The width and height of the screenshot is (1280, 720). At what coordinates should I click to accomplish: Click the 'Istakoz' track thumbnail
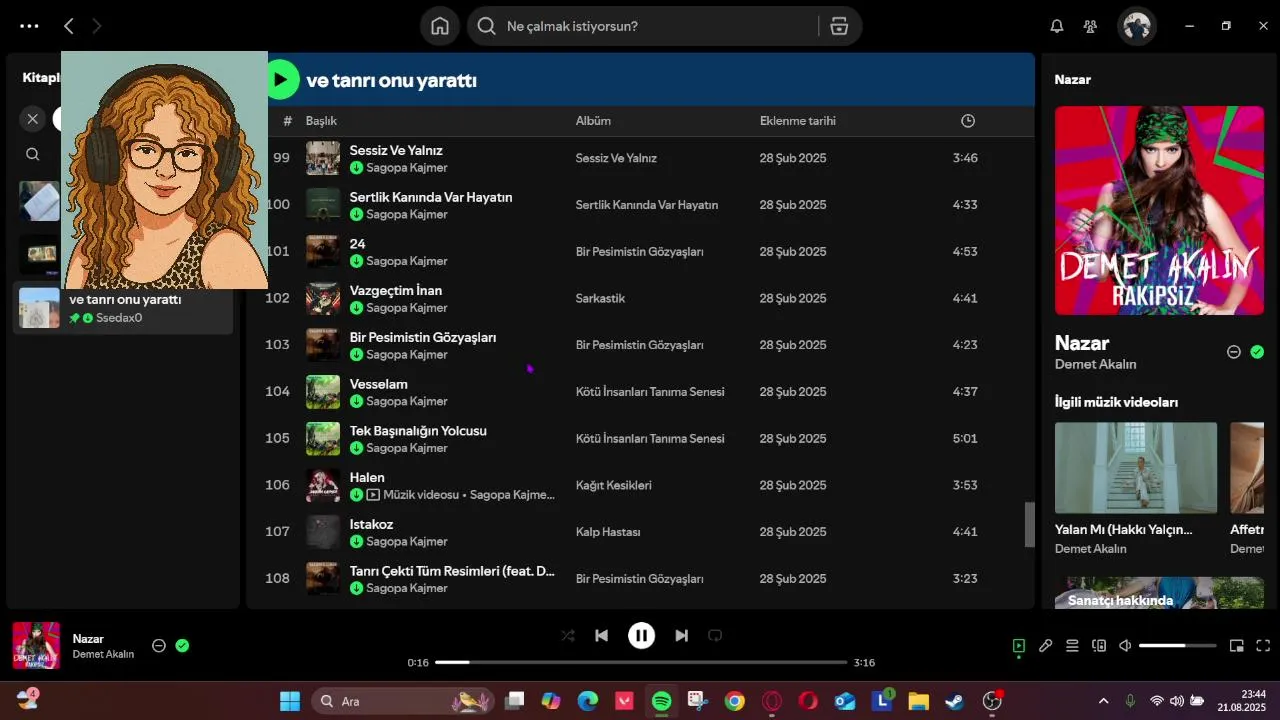323,532
